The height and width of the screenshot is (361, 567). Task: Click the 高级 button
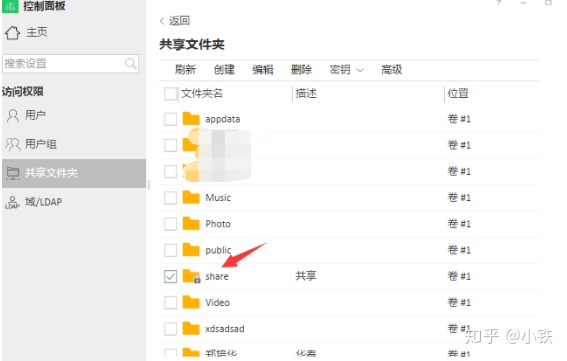pyautogui.click(x=392, y=69)
